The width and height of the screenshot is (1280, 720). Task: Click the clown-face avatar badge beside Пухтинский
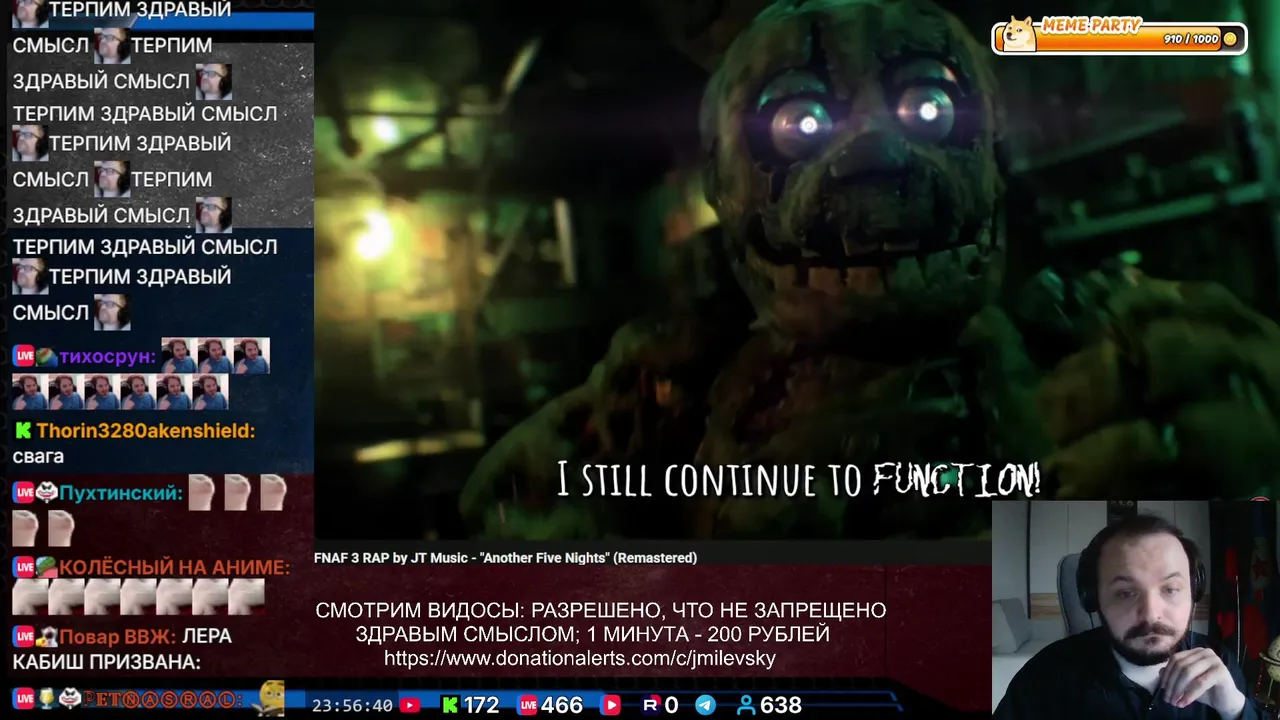[46, 492]
